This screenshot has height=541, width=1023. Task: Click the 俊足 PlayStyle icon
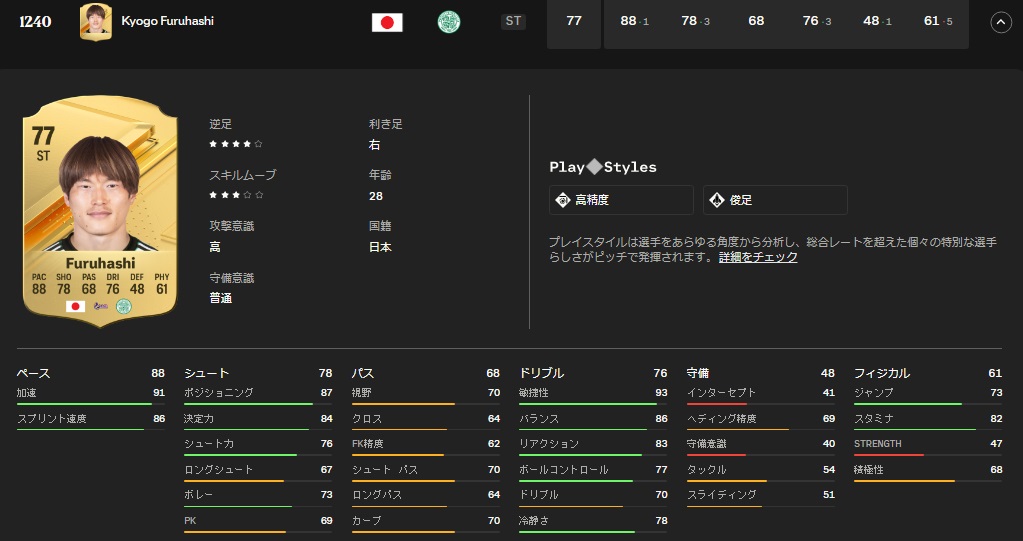coord(717,200)
